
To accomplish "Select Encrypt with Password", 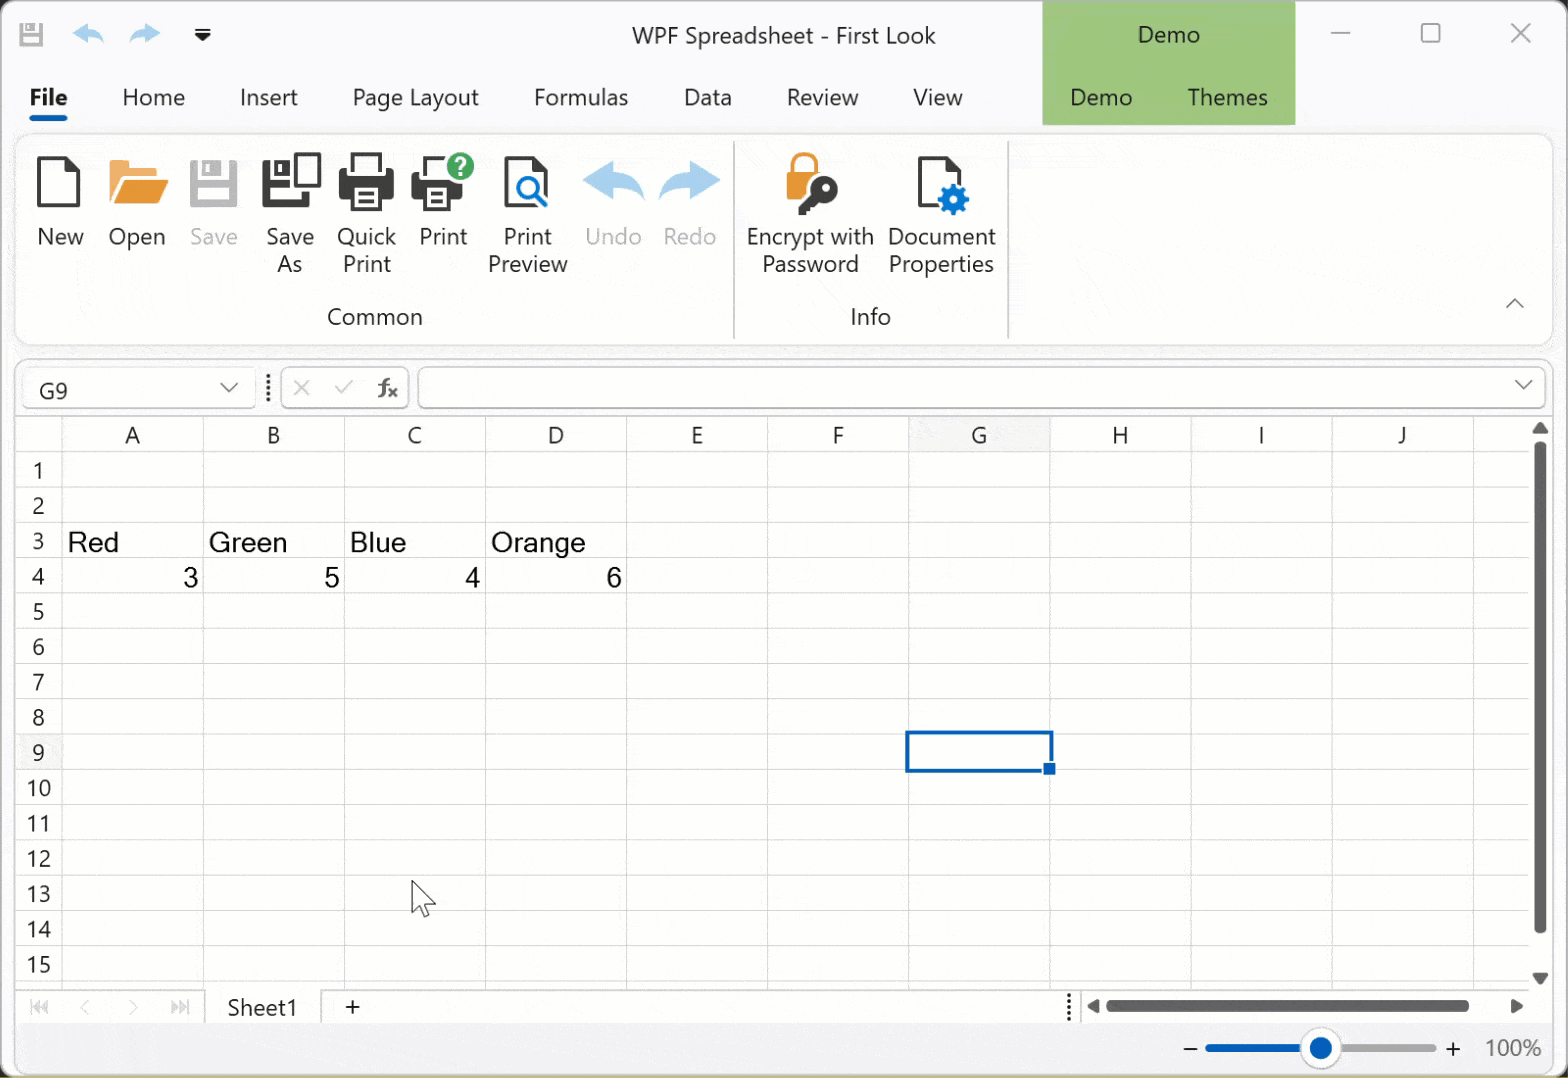I will coord(810,183).
